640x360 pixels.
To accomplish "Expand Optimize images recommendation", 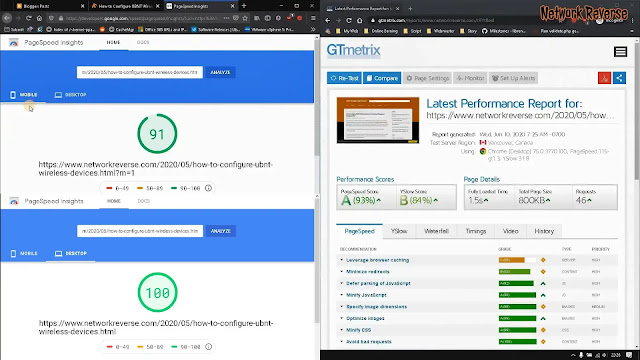I will click(x=365, y=318).
